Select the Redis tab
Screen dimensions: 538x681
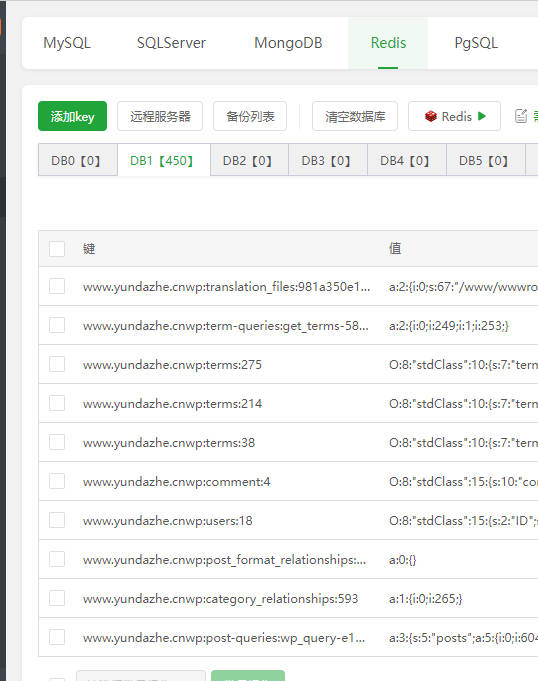coord(388,43)
